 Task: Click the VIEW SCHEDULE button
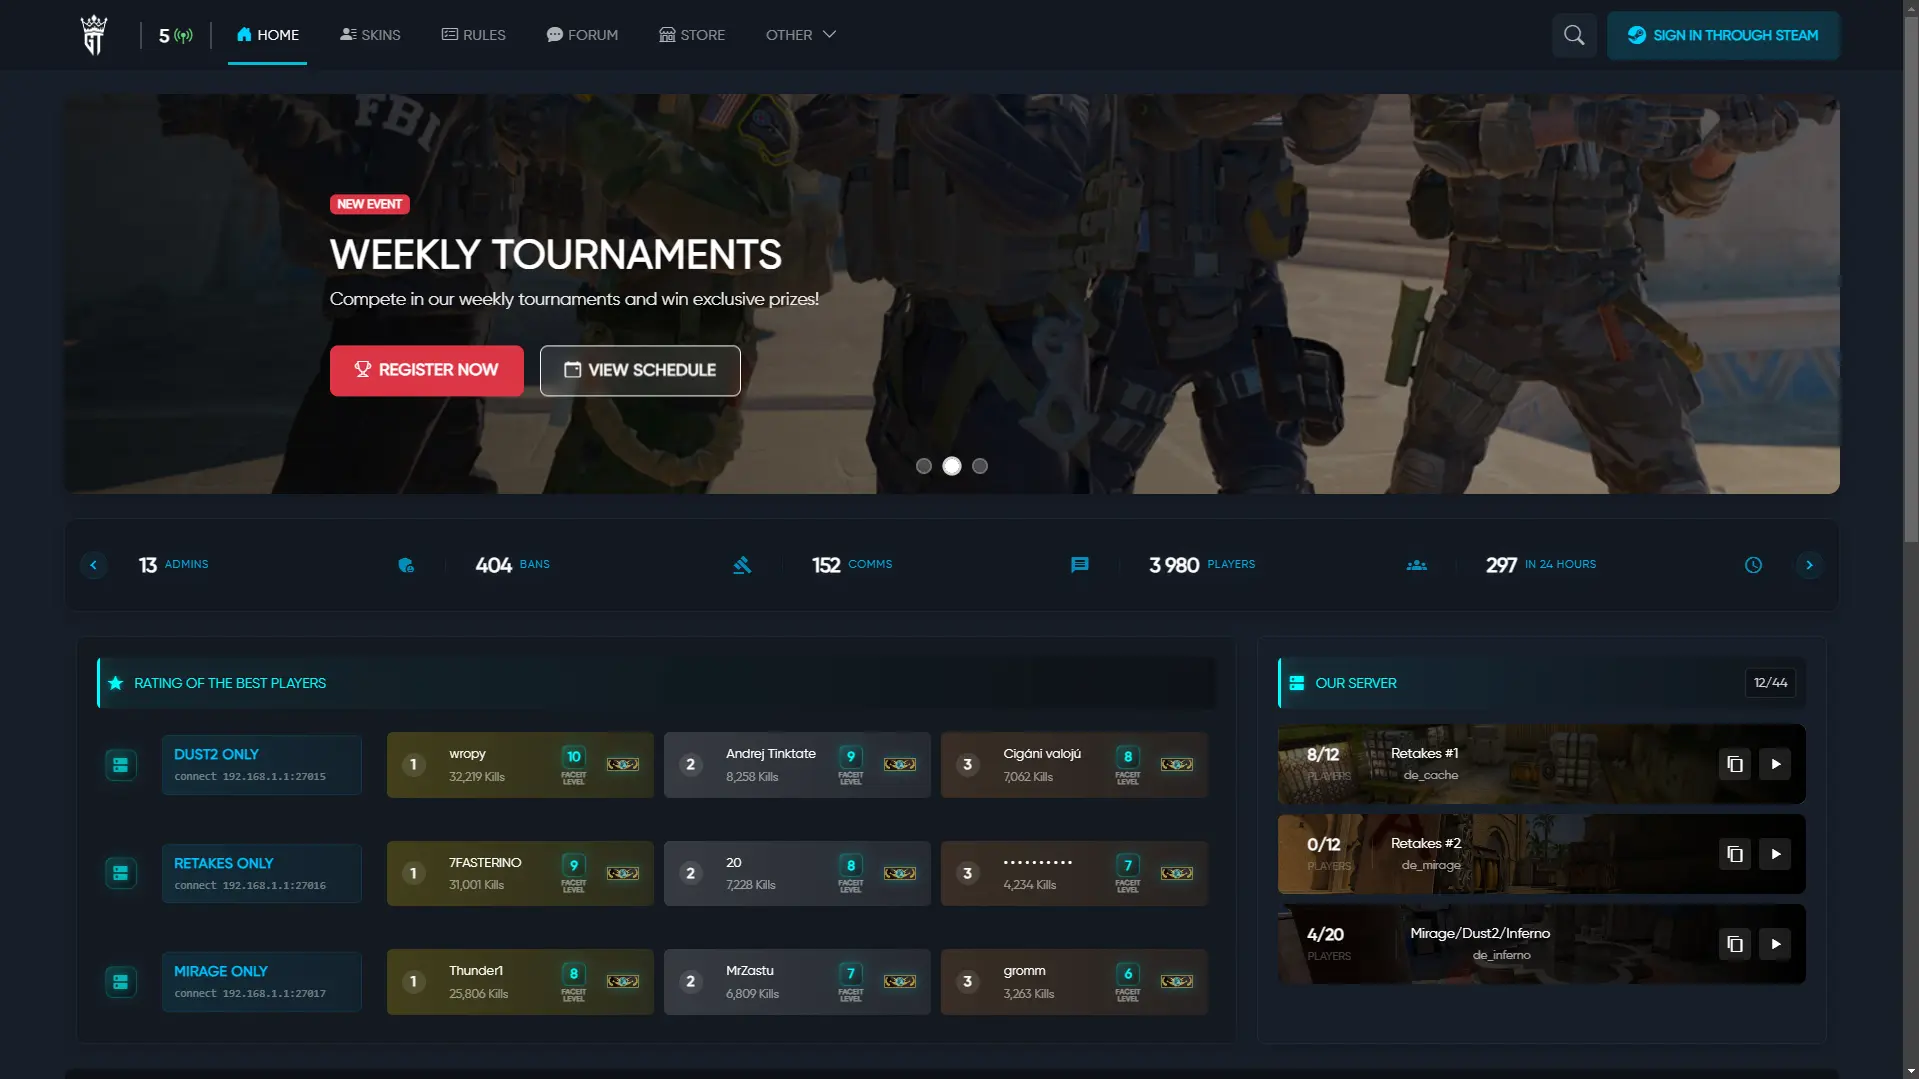(x=640, y=370)
